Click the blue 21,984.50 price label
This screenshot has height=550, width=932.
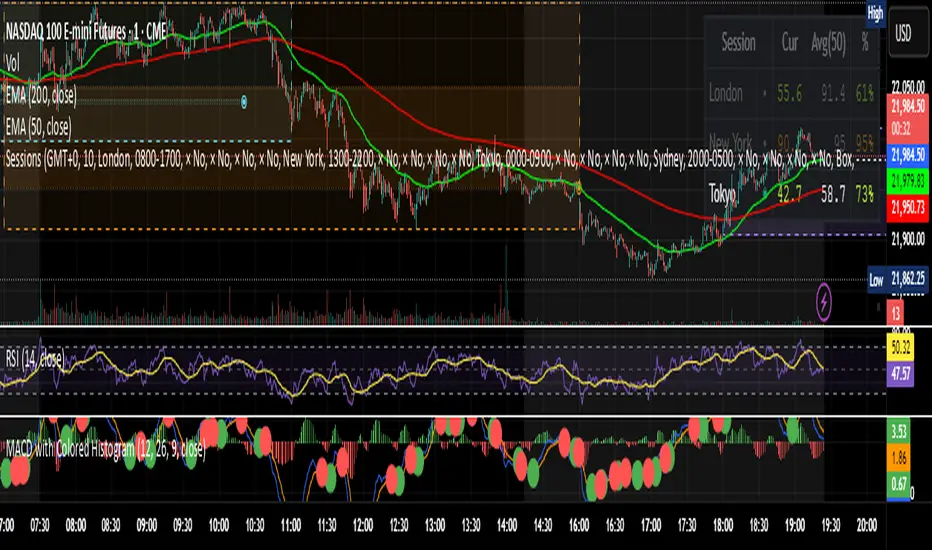[x=908, y=155]
